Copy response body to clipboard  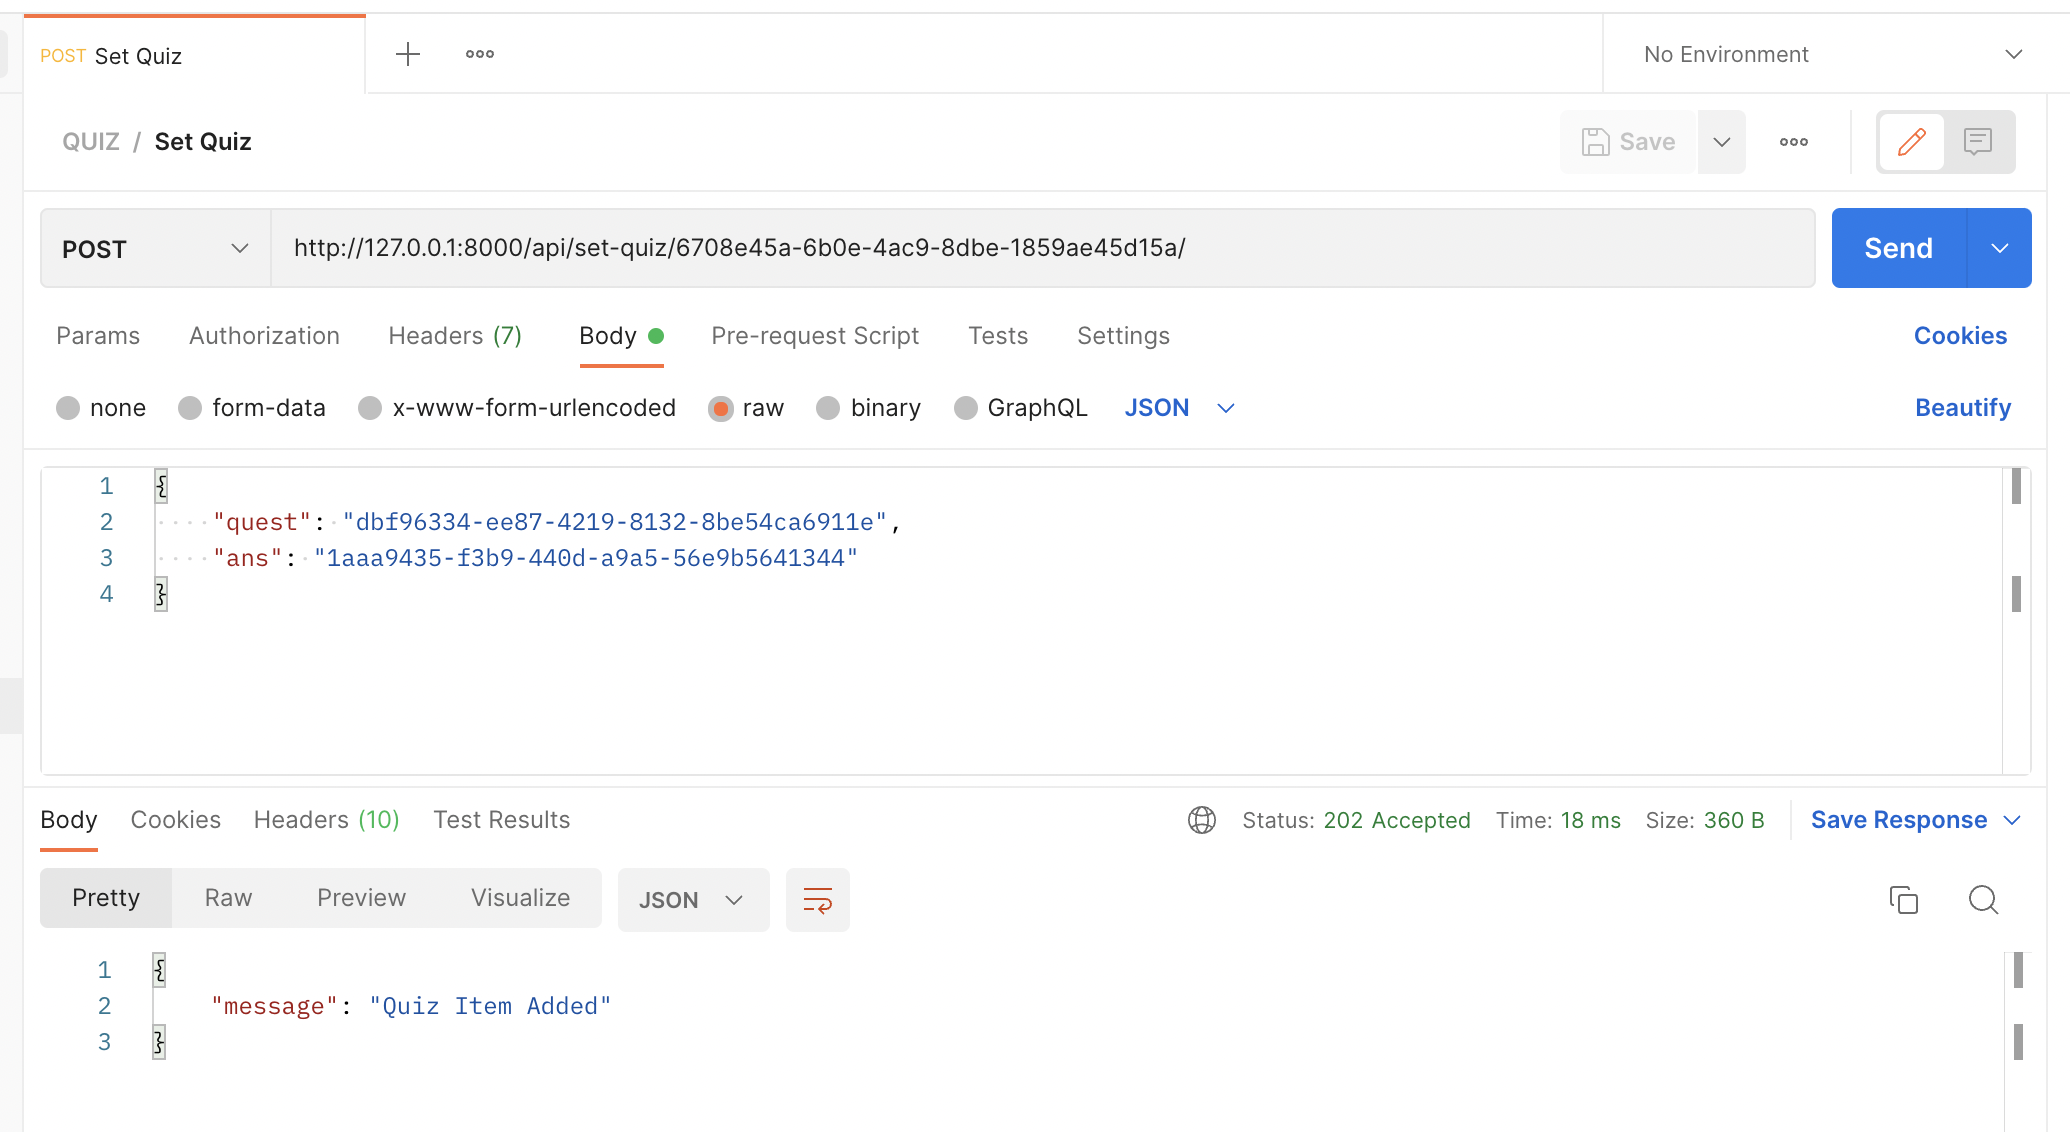pos(1903,900)
